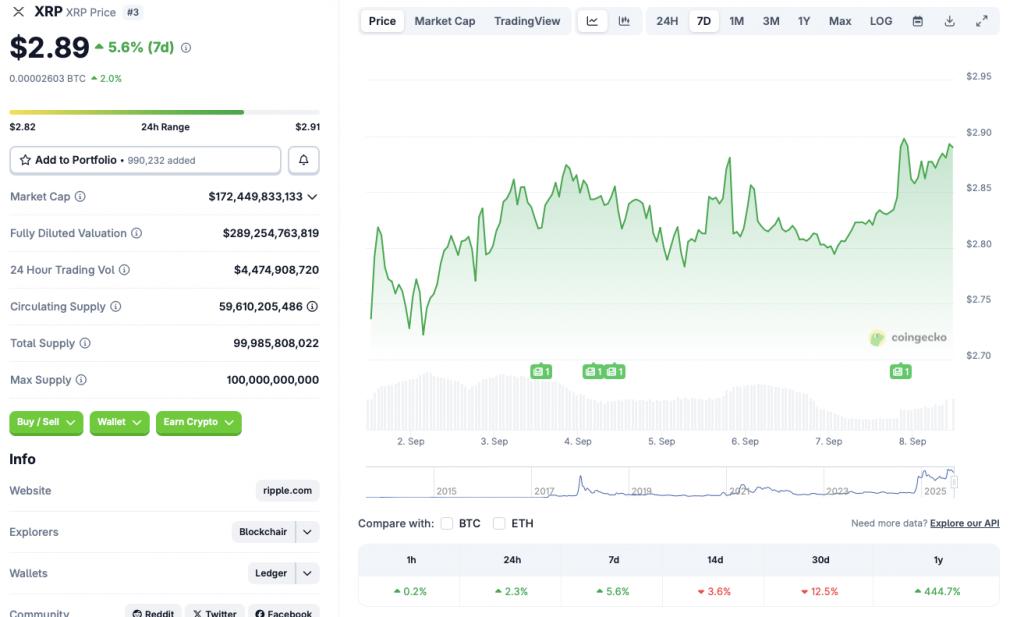Image resolution: width=1024 pixels, height=617 pixels.
Task: Click the notification bell icon
Action: point(305,159)
